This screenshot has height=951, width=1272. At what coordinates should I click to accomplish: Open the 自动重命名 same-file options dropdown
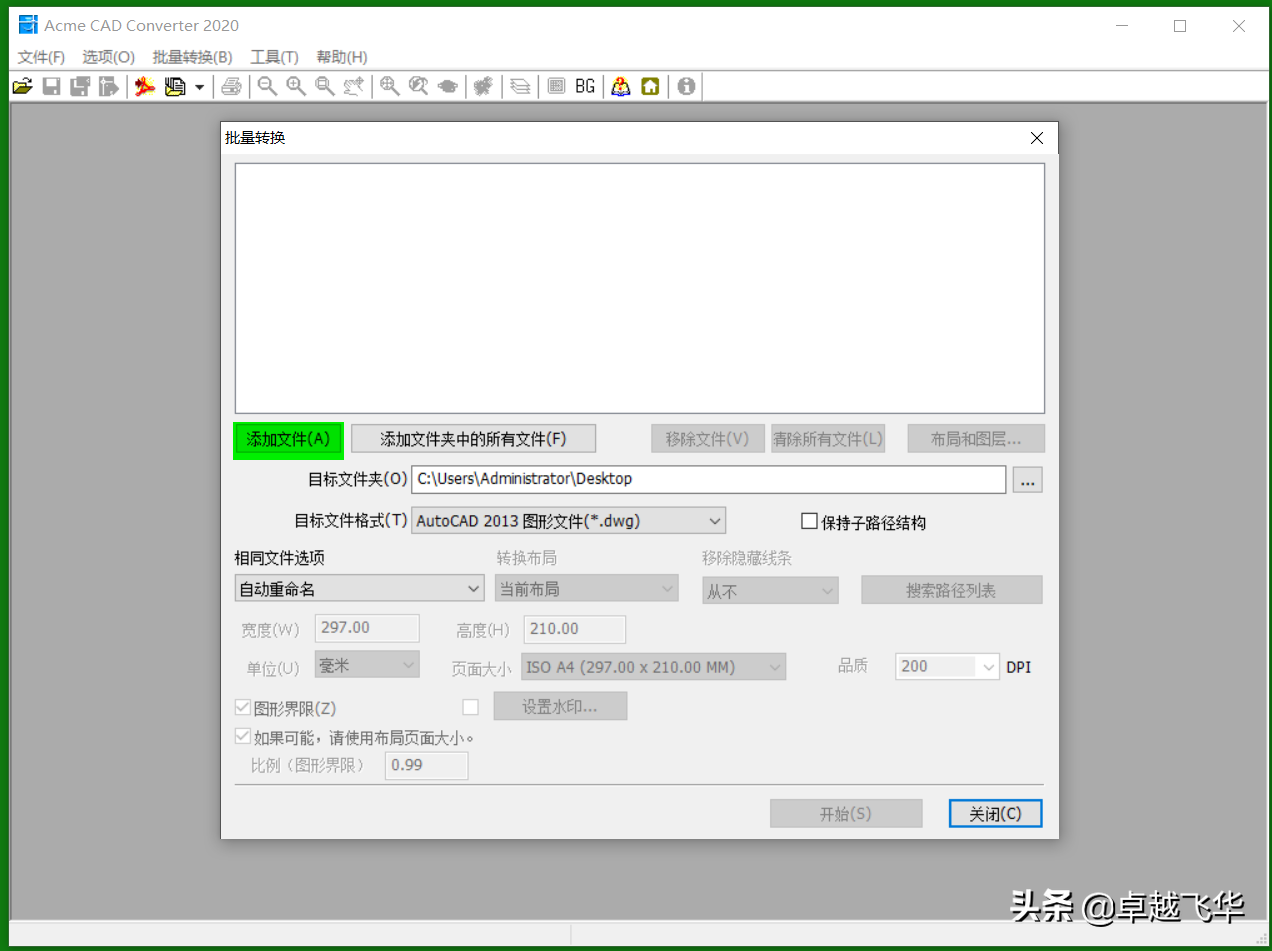[x=360, y=589]
